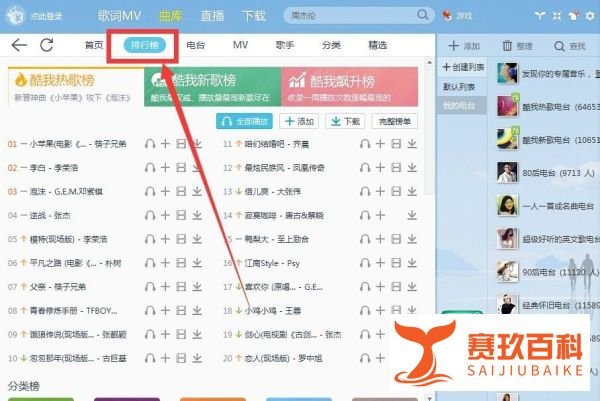Download 逆战 - 张杰 using its download icon

coord(197,215)
